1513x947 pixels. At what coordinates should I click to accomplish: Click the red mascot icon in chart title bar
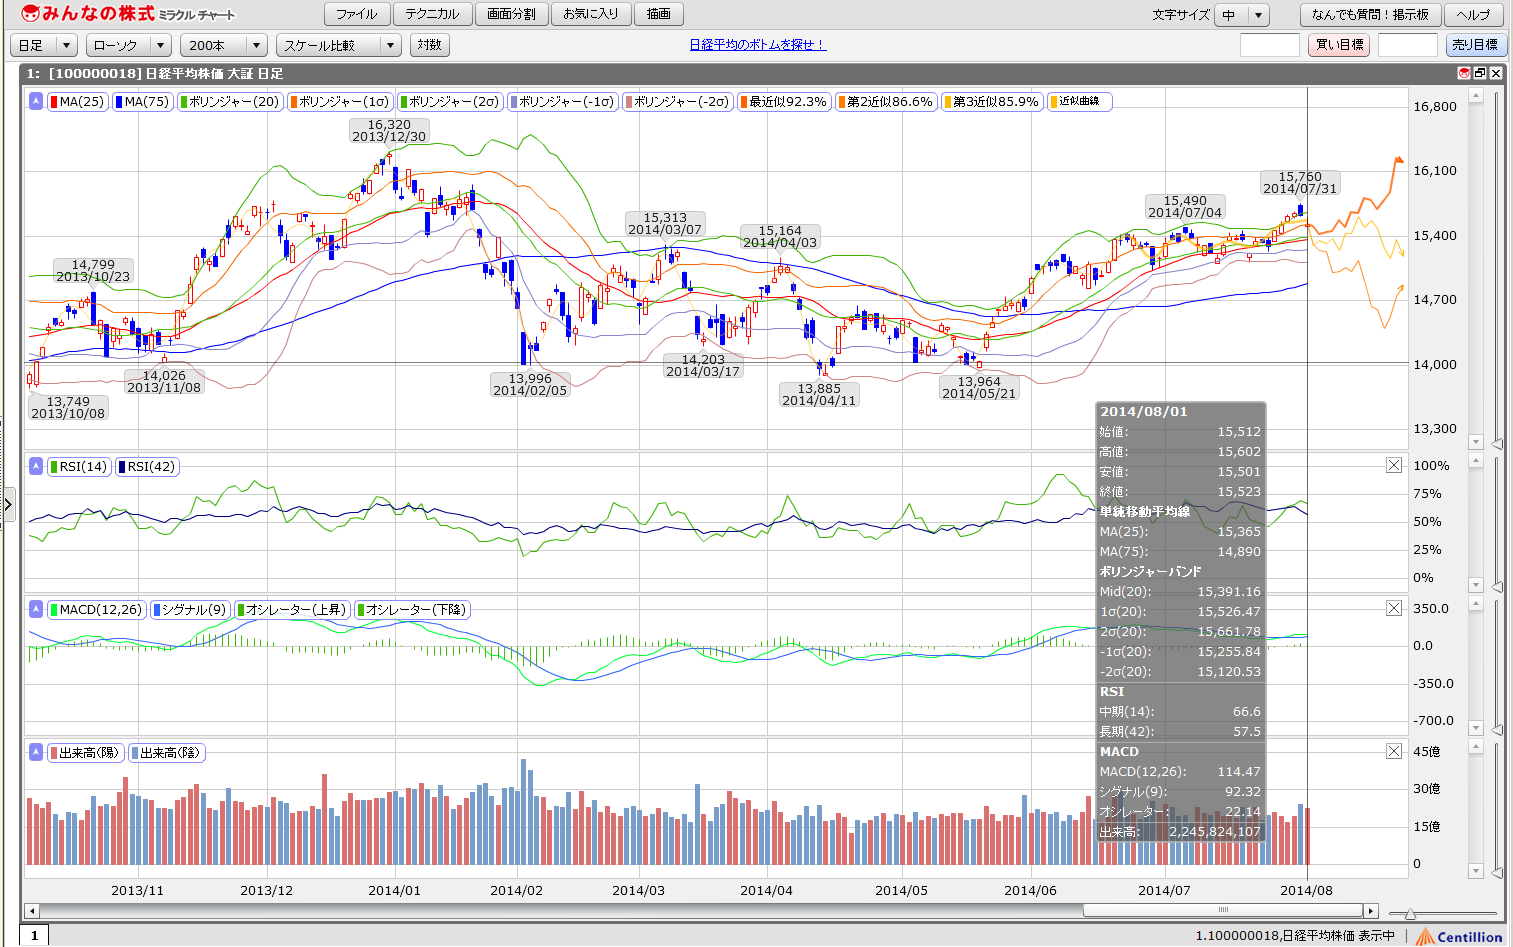(1464, 73)
